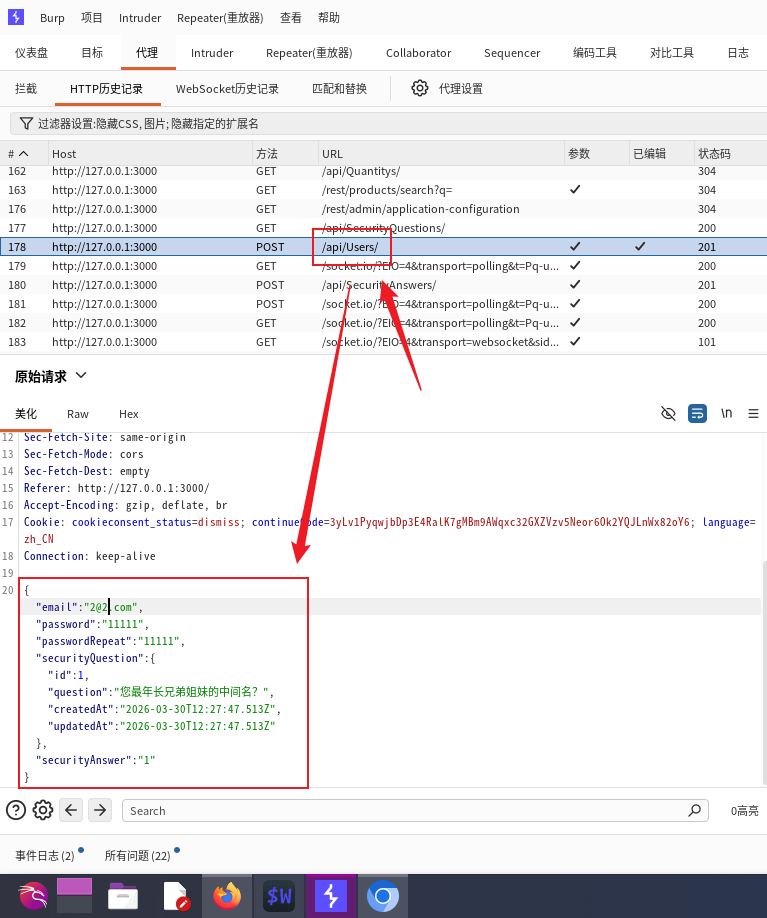Open search settings gear icon
The height and width of the screenshot is (918, 767).
[x=43, y=810]
